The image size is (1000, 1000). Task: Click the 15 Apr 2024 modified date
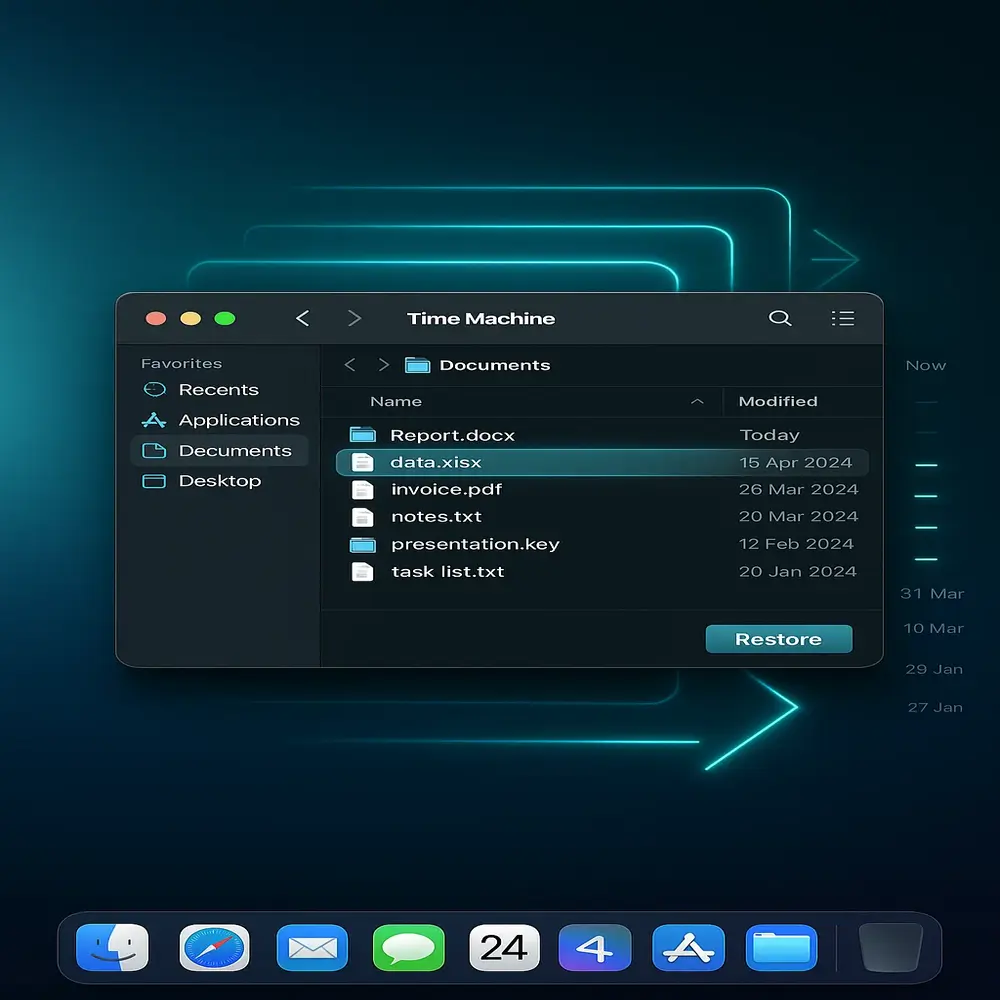(795, 462)
